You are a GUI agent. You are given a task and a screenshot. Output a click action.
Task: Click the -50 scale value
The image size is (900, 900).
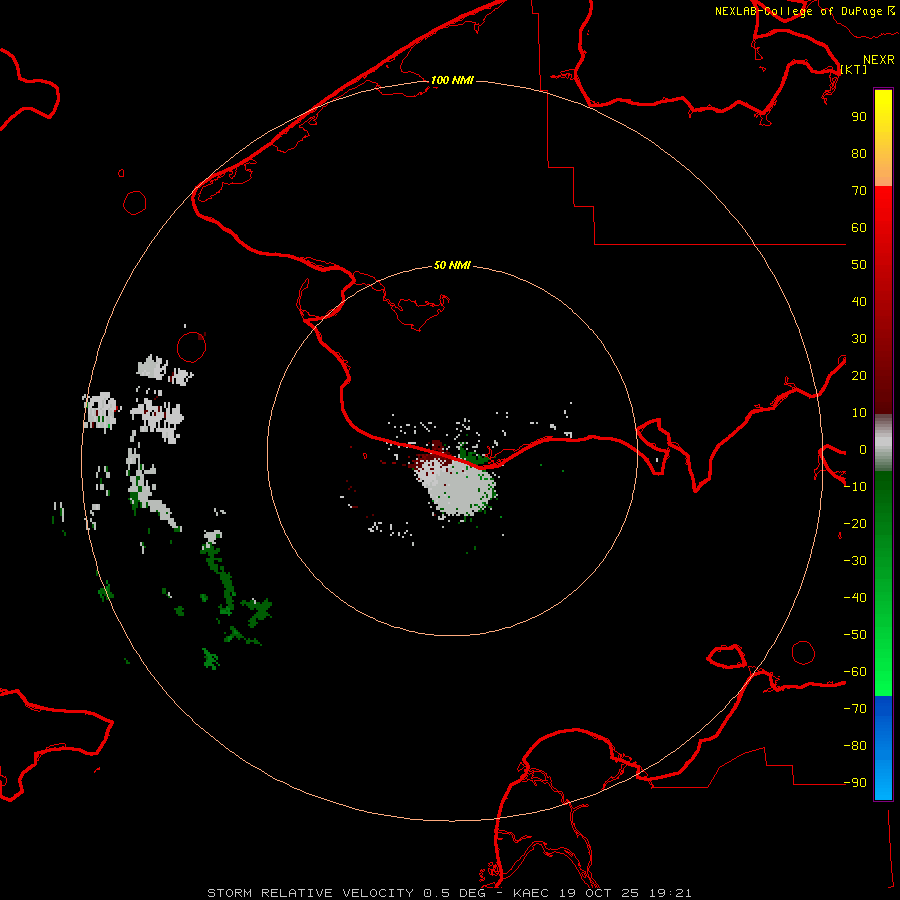[855, 634]
